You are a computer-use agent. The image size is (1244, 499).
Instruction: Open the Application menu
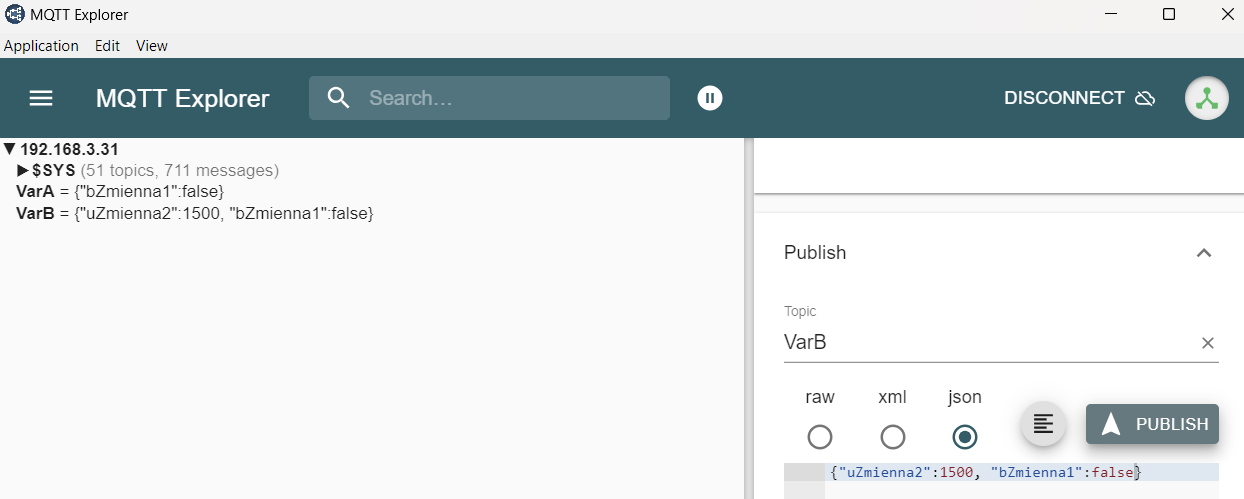click(x=41, y=46)
